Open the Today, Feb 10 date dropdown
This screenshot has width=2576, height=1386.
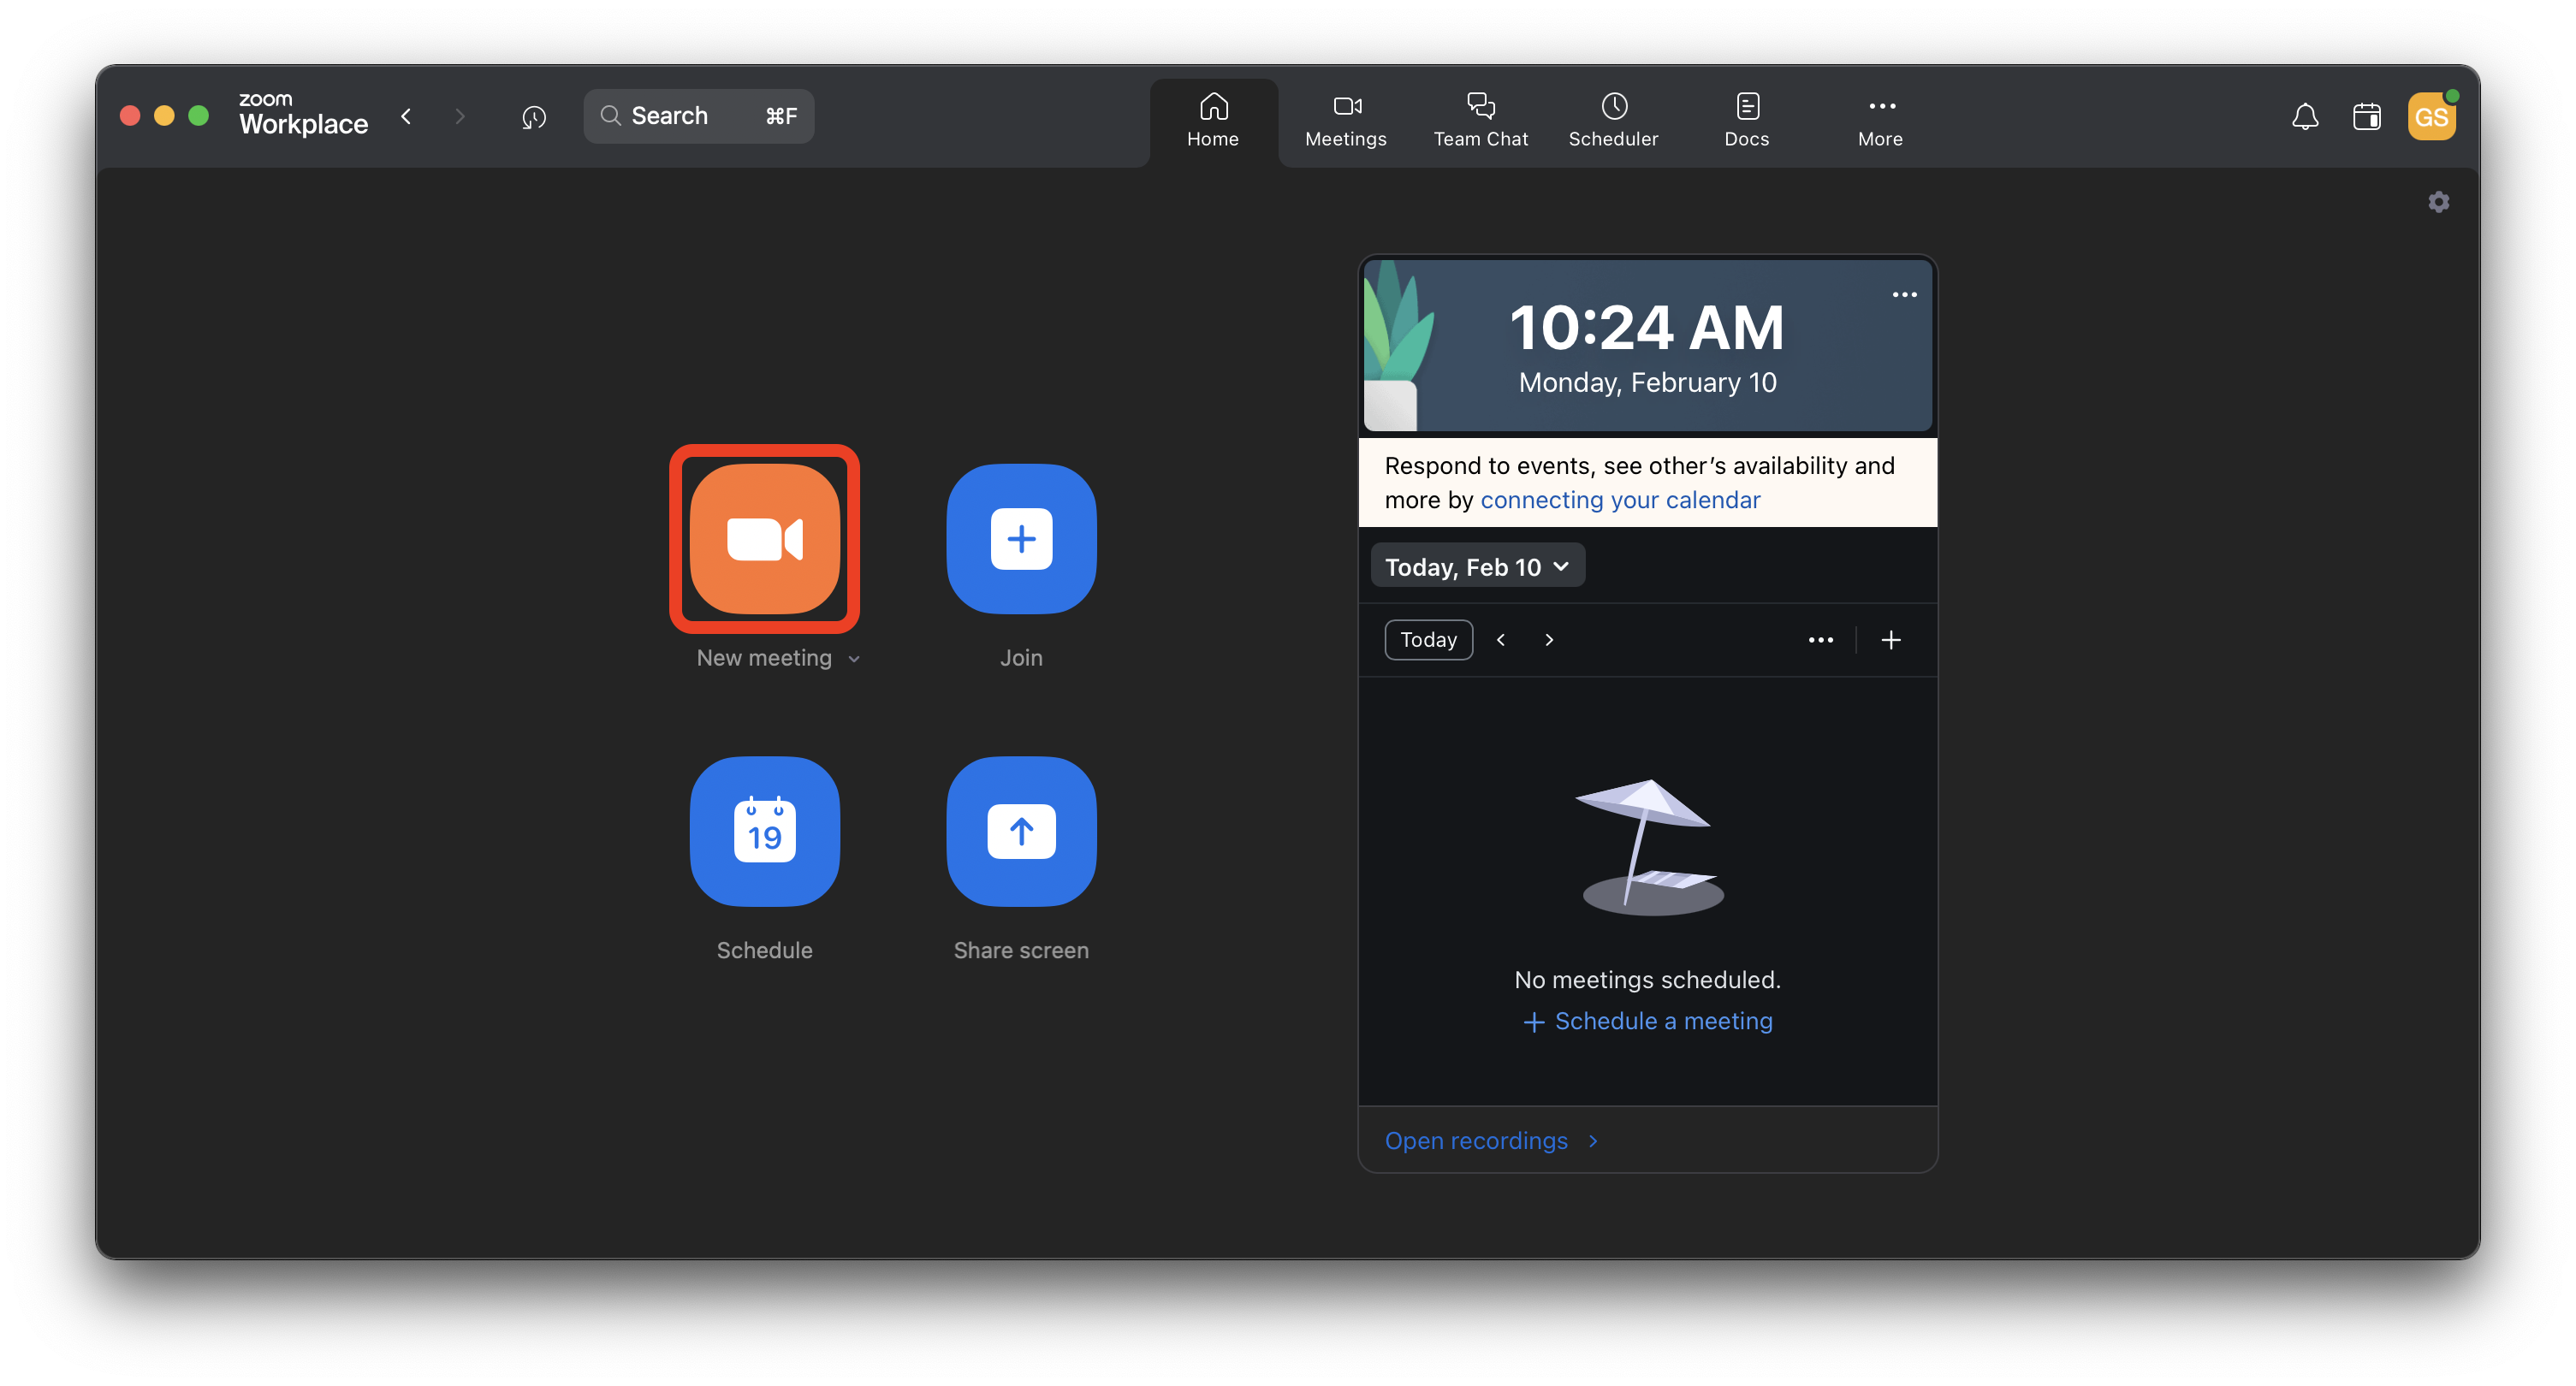pos(1477,565)
